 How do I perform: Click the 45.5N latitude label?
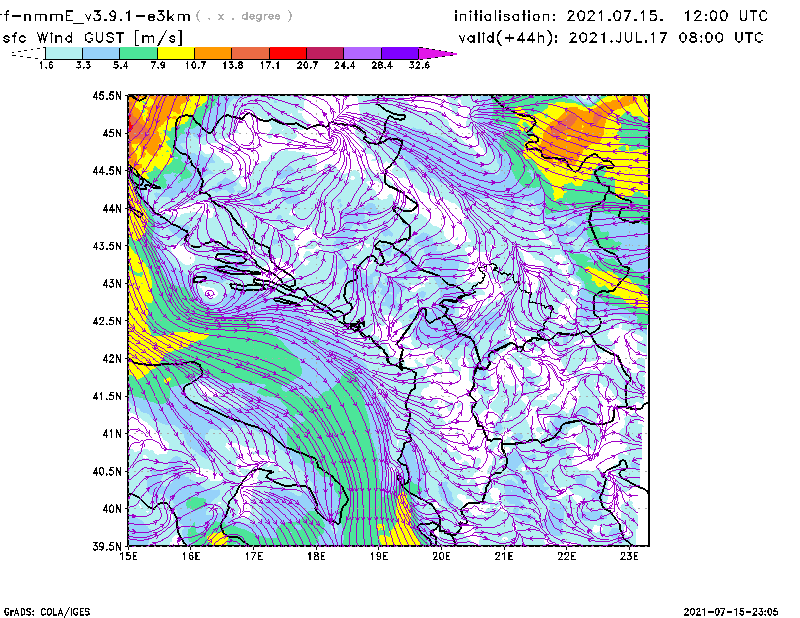[107, 95]
